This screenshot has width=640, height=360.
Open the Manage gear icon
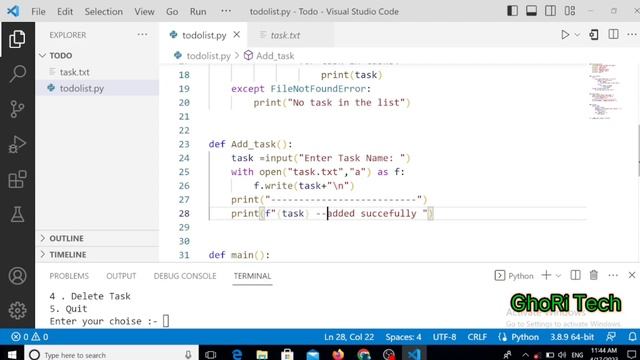[17, 311]
